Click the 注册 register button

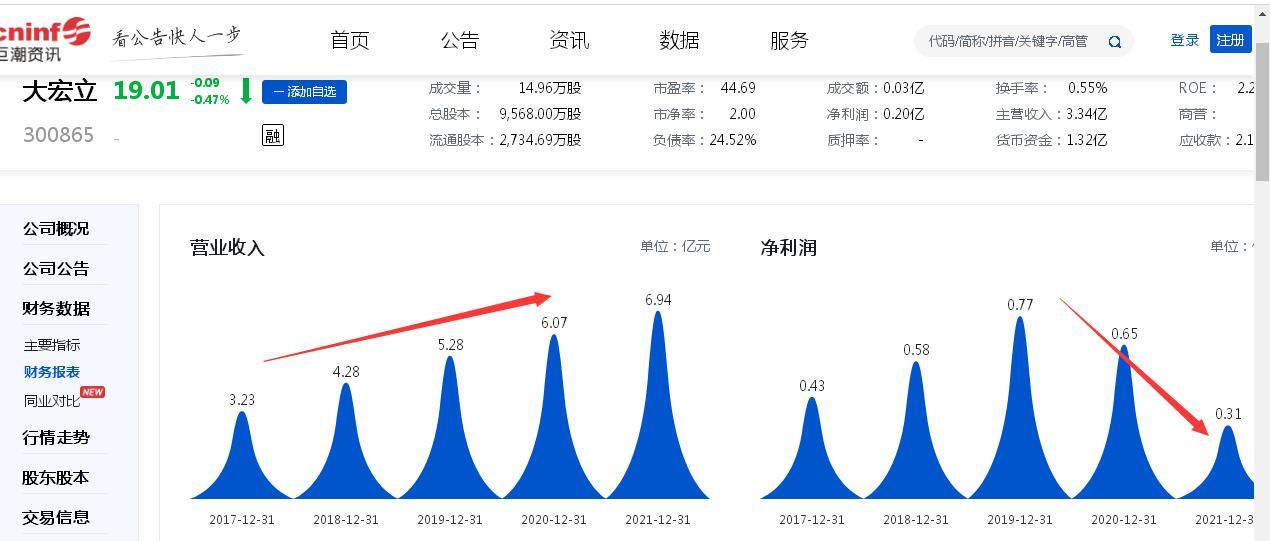[x=1230, y=40]
